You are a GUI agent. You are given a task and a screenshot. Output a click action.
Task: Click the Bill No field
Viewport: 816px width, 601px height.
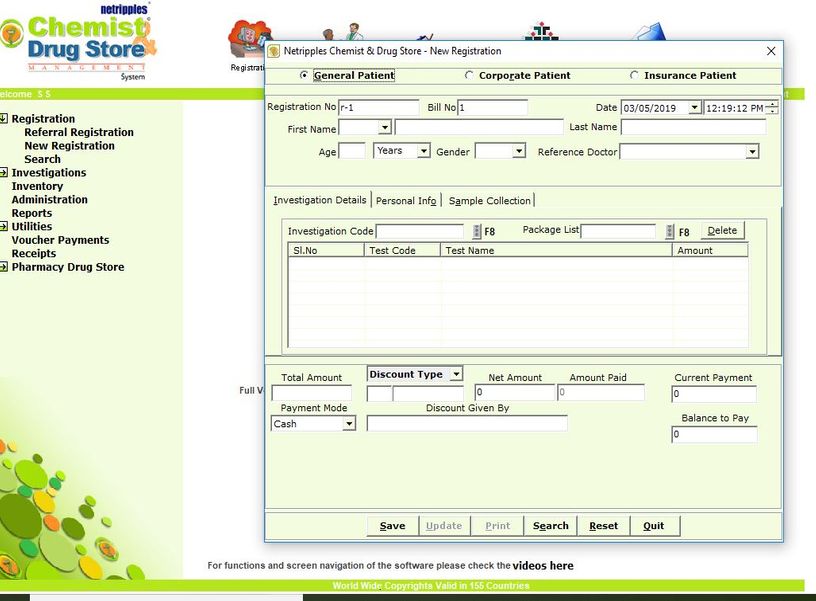pos(492,108)
